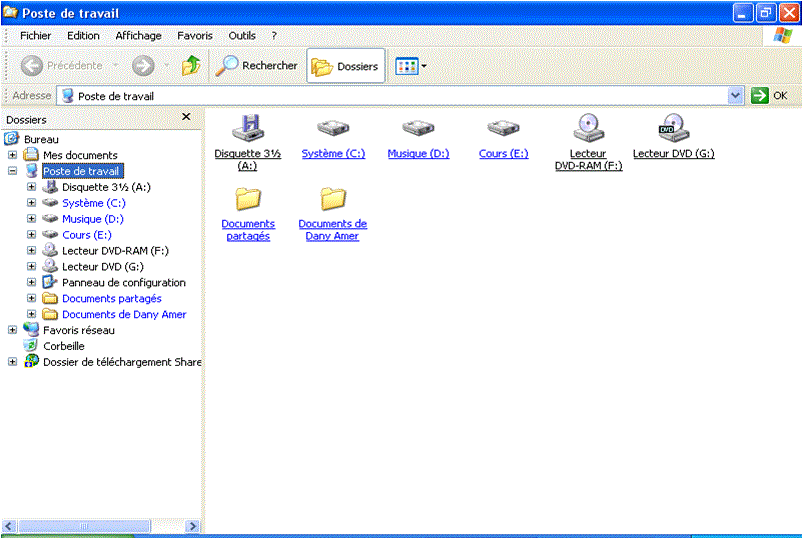Viewport: 803px width, 539px height.
Task: Expand Favoris réseau tree node
Action: coord(12,329)
